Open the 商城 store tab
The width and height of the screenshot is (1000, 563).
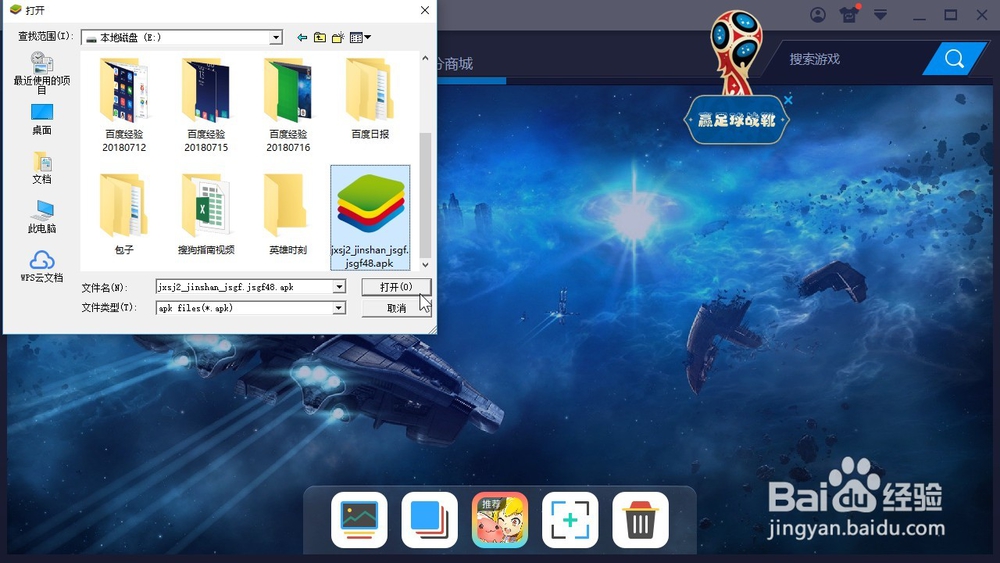[x=455, y=64]
